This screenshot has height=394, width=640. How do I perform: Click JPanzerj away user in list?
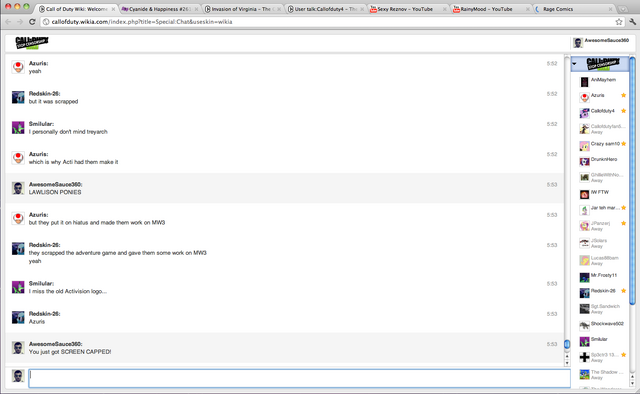point(602,225)
